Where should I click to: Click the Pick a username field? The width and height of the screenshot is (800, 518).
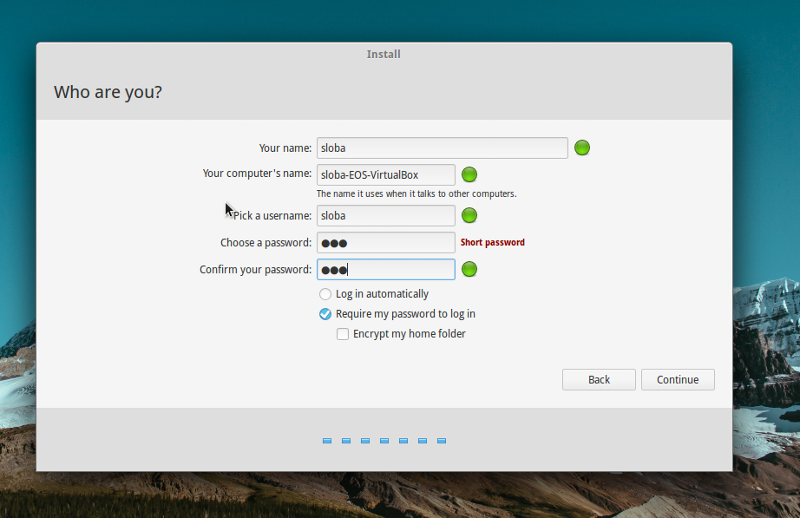click(x=386, y=216)
